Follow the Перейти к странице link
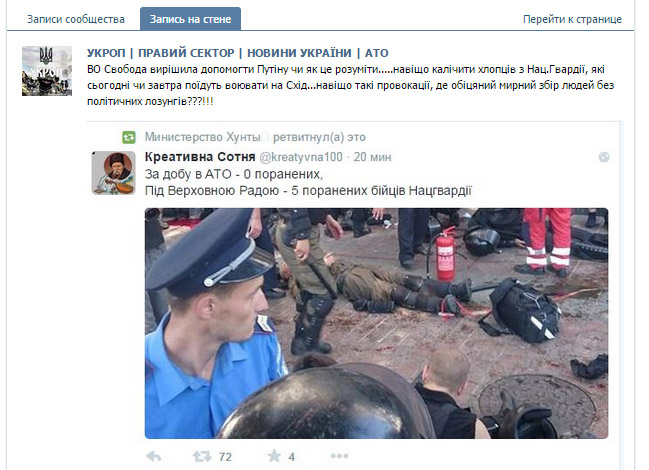Screen dimensions: 649x470 tap(572, 19)
